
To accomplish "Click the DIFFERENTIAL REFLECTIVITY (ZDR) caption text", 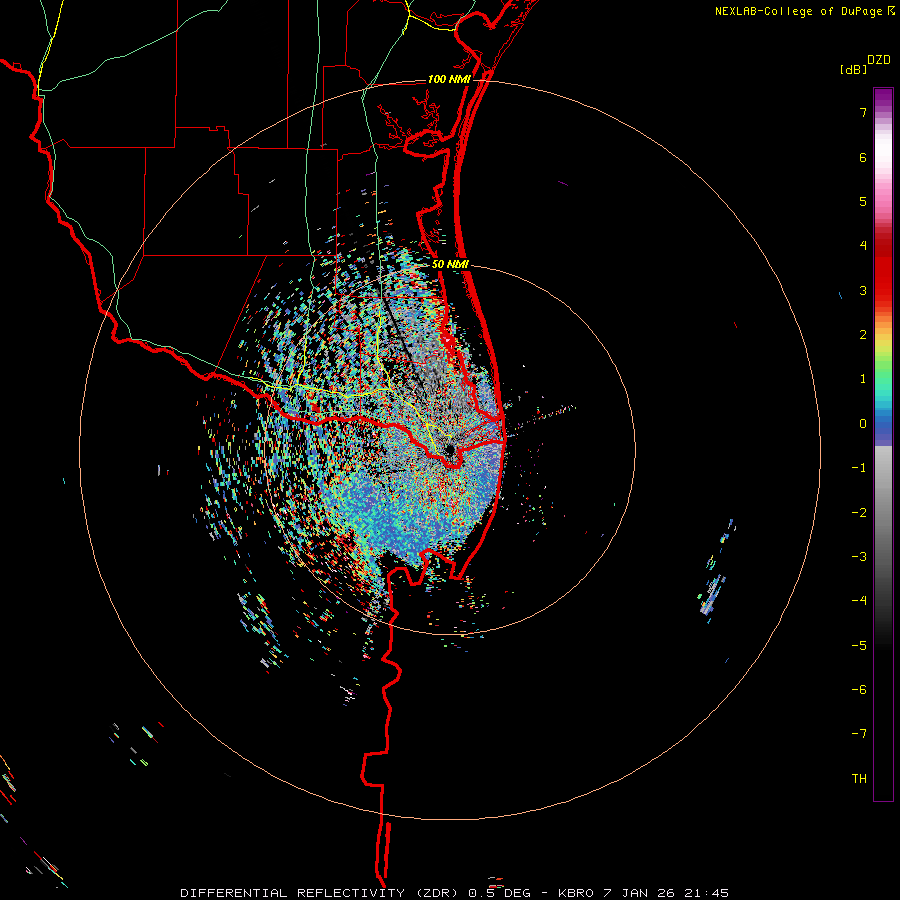I will point(320,893).
